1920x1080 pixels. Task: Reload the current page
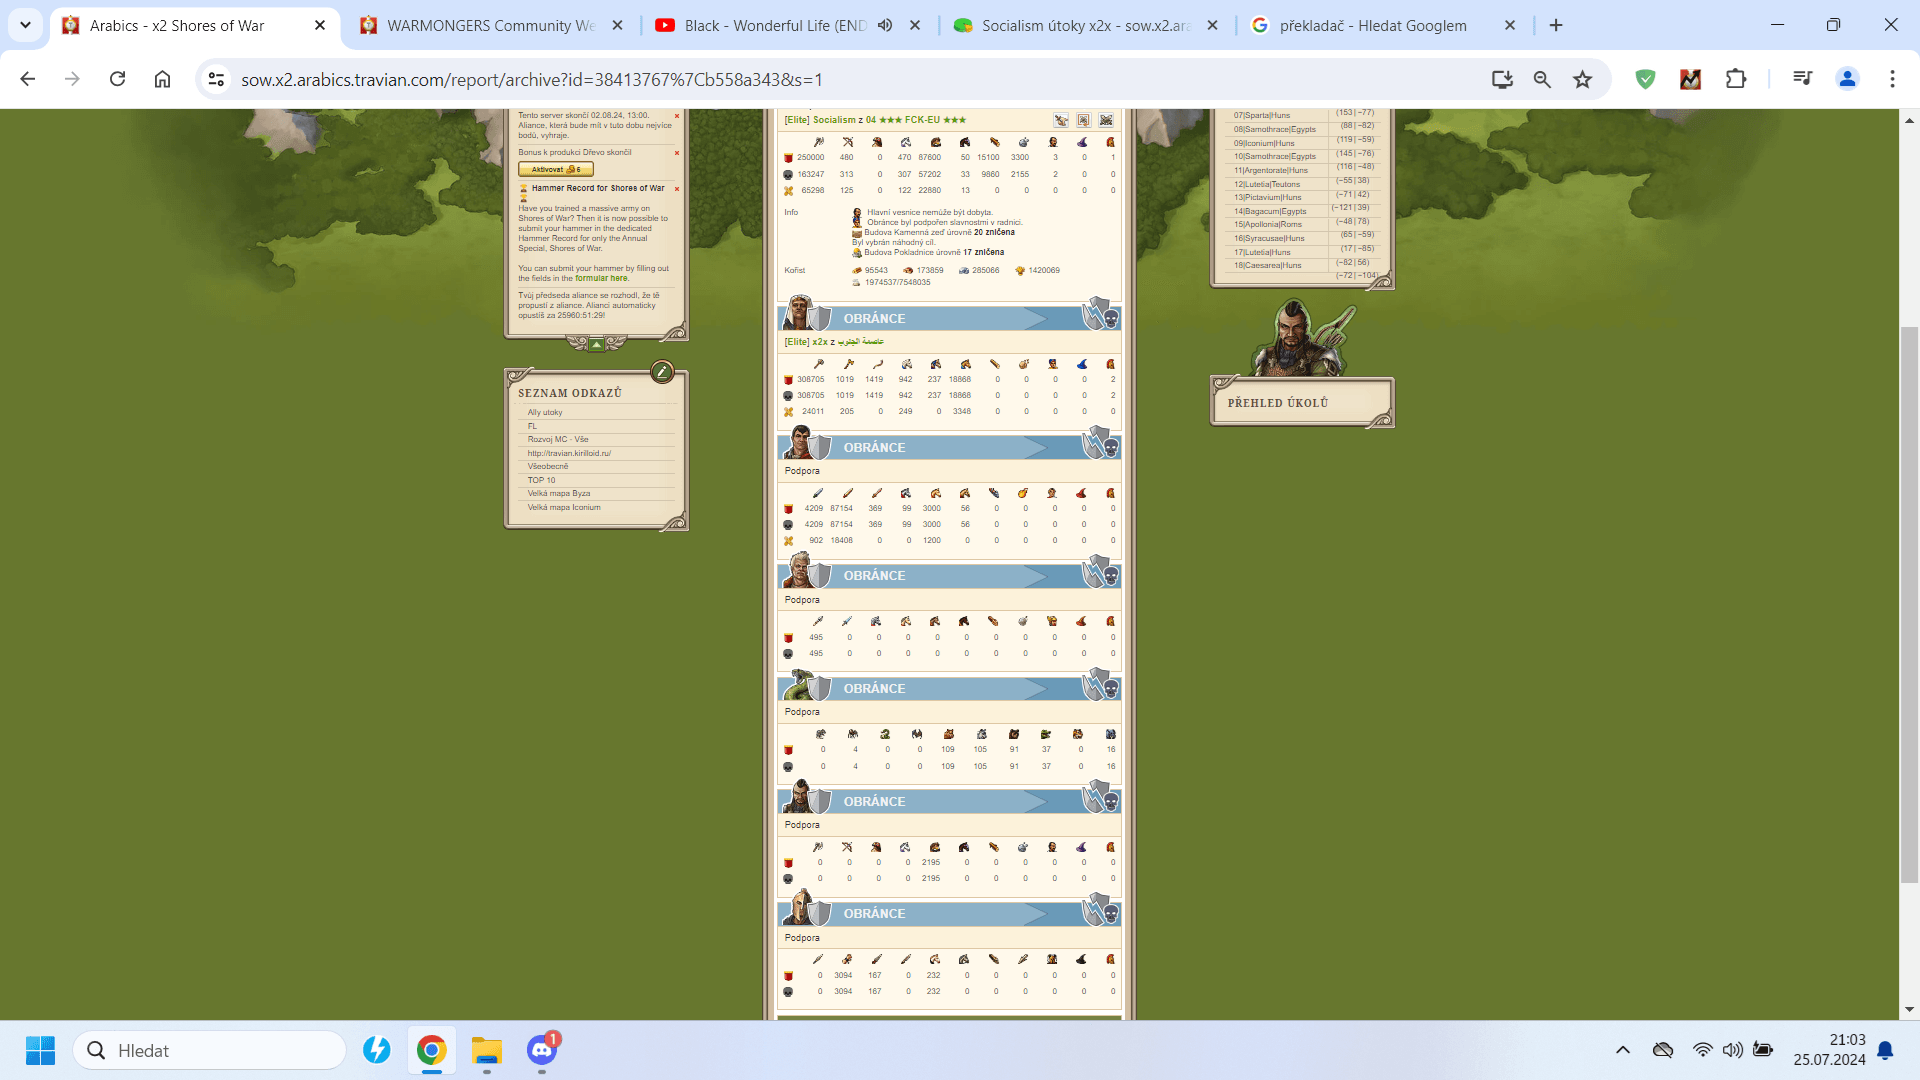(117, 79)
